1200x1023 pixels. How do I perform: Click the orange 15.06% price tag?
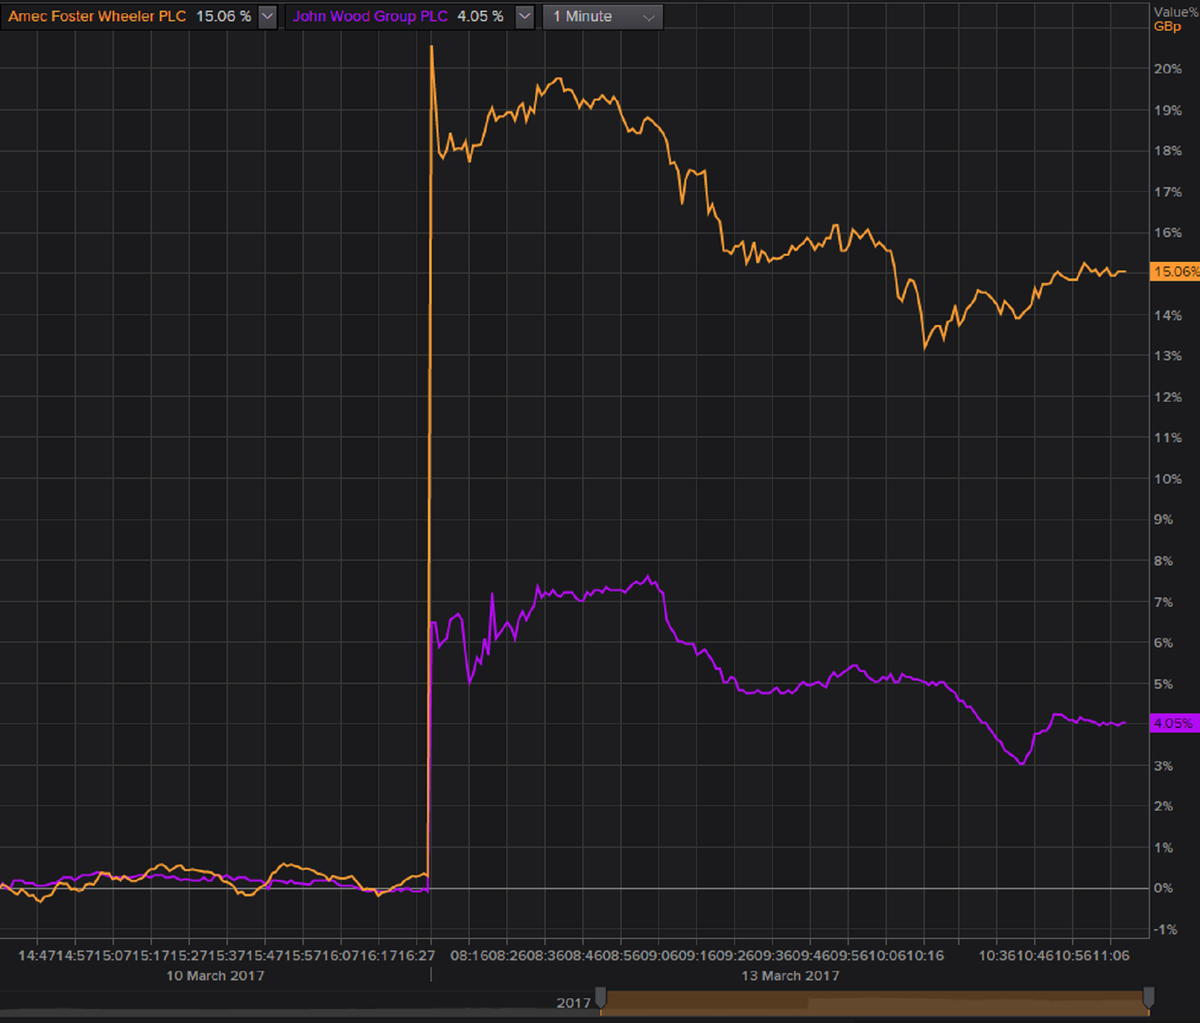[1174, 272]
